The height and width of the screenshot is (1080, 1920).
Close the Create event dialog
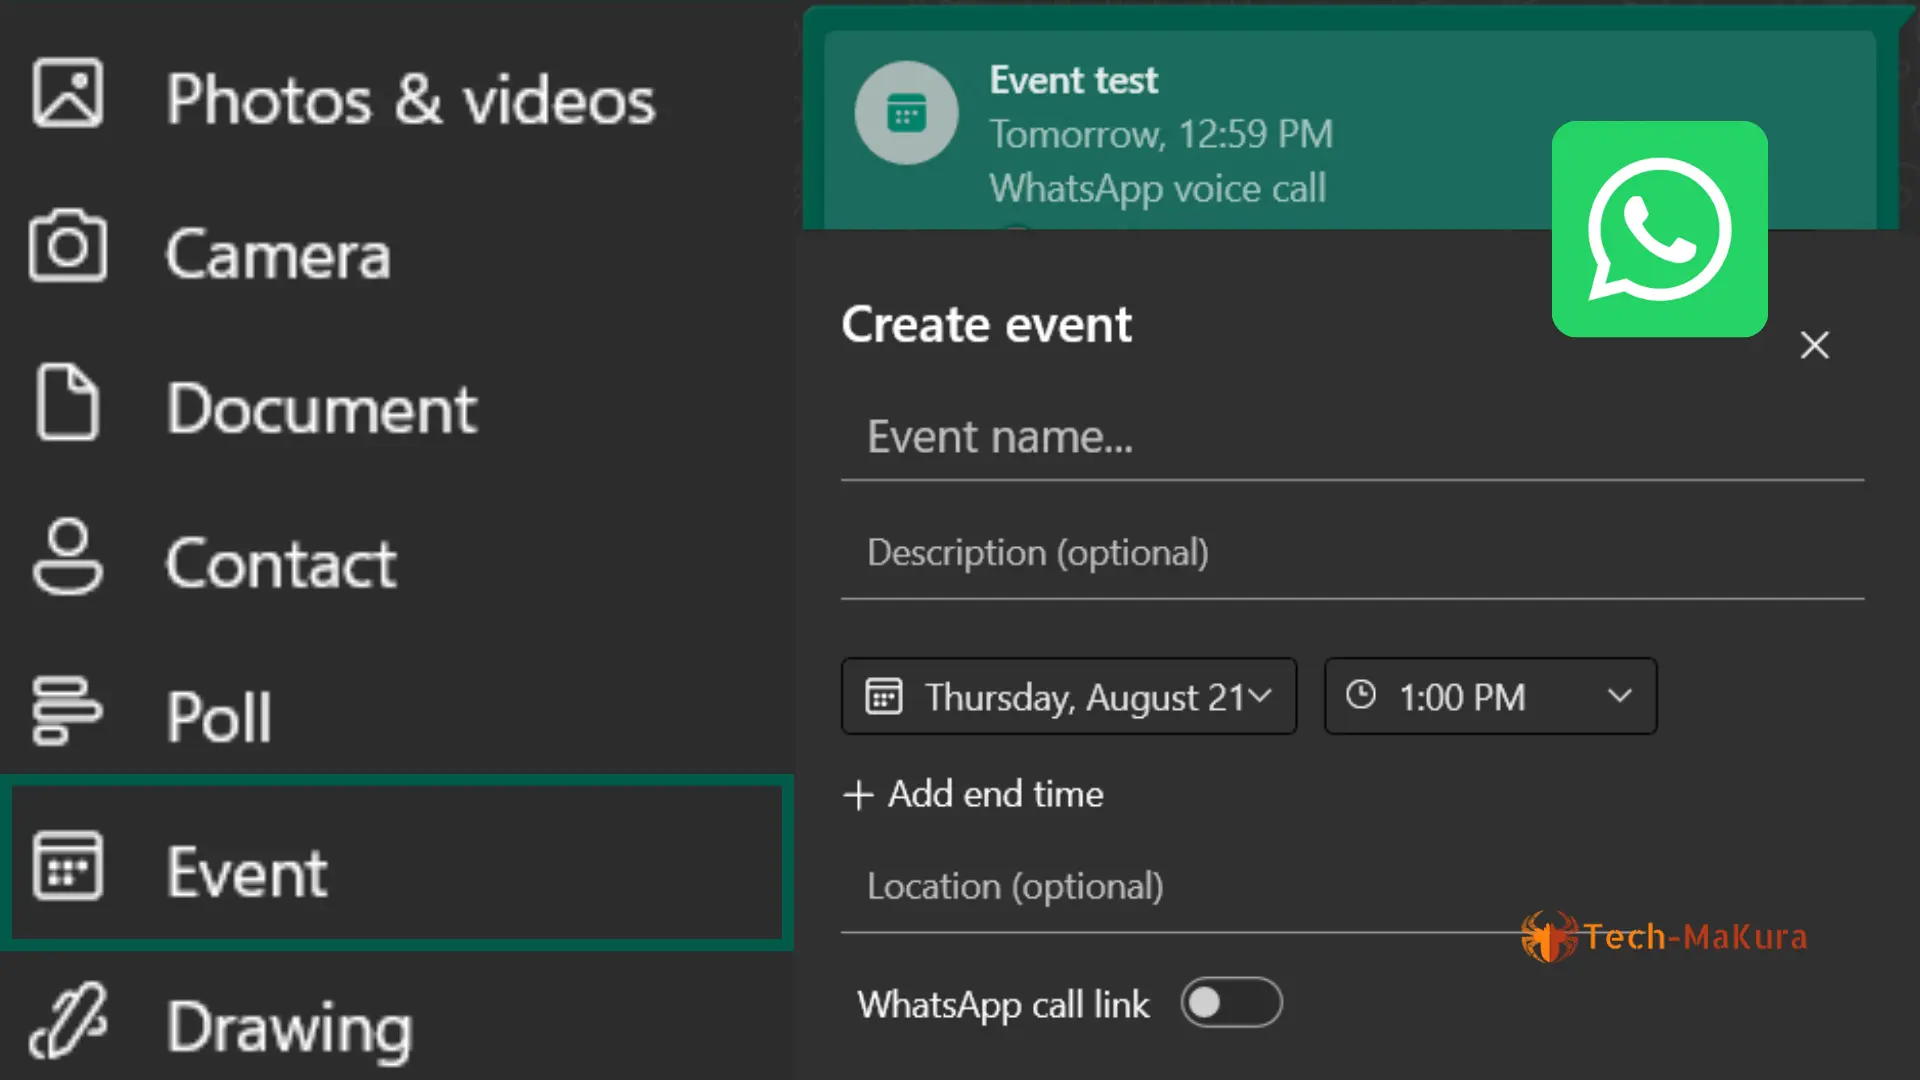[x=1814, y=345]
